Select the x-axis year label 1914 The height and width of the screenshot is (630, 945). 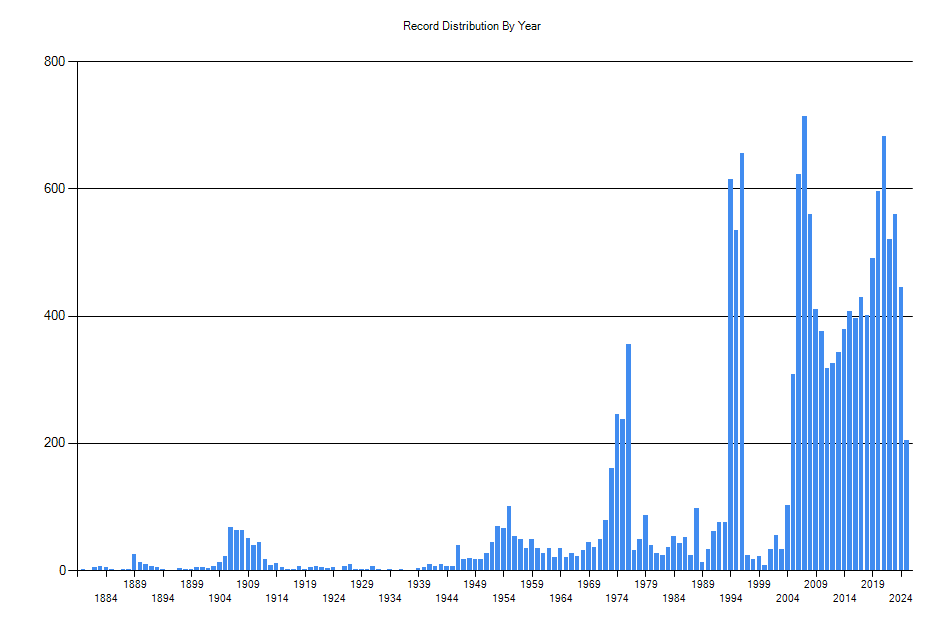[277, 598]
